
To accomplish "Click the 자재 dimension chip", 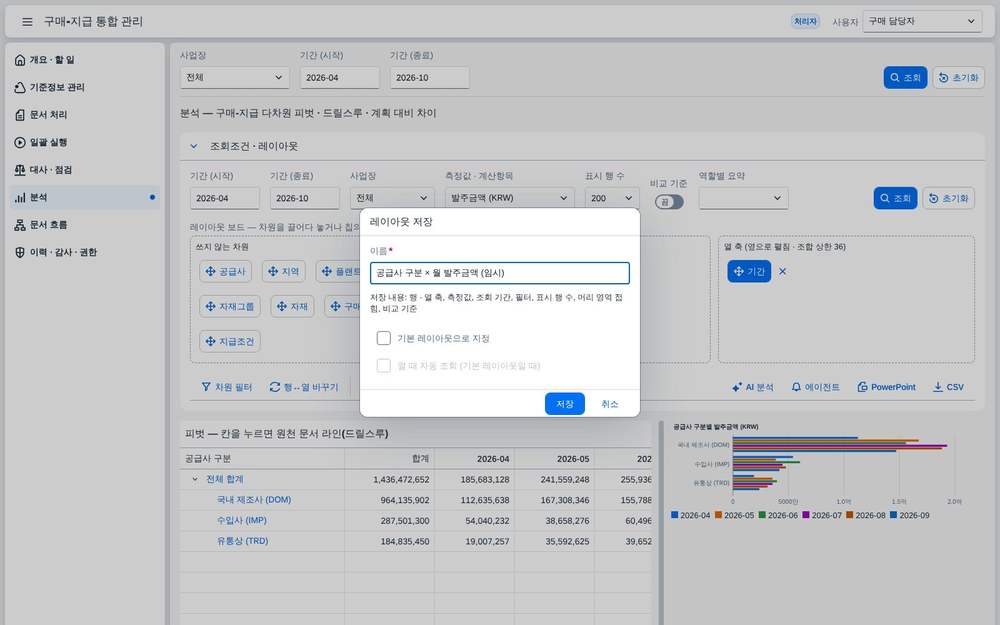I will (292, 306).
